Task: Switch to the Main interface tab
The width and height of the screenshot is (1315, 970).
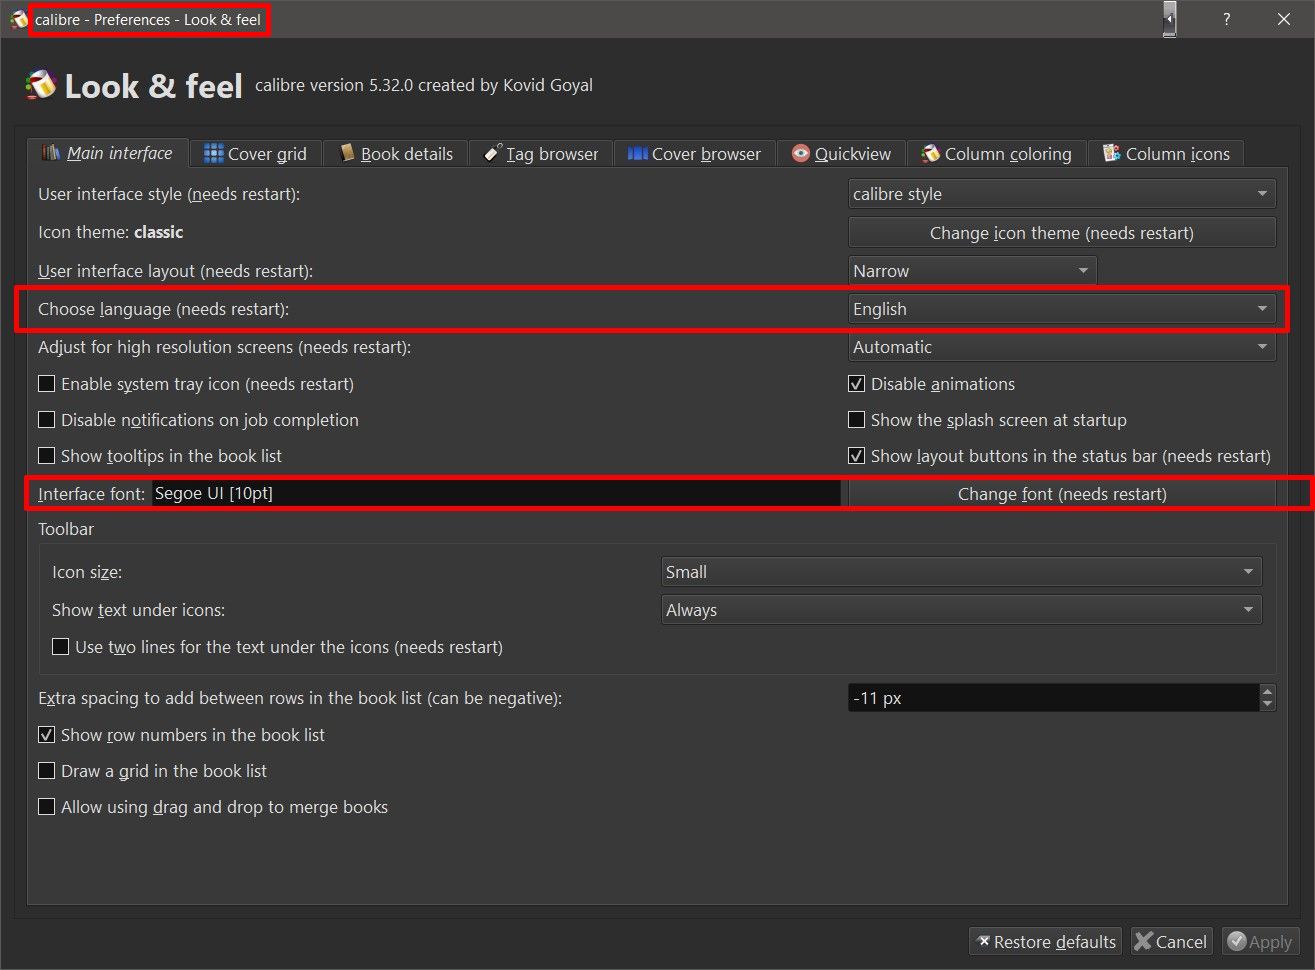Action: coord(108,153)
